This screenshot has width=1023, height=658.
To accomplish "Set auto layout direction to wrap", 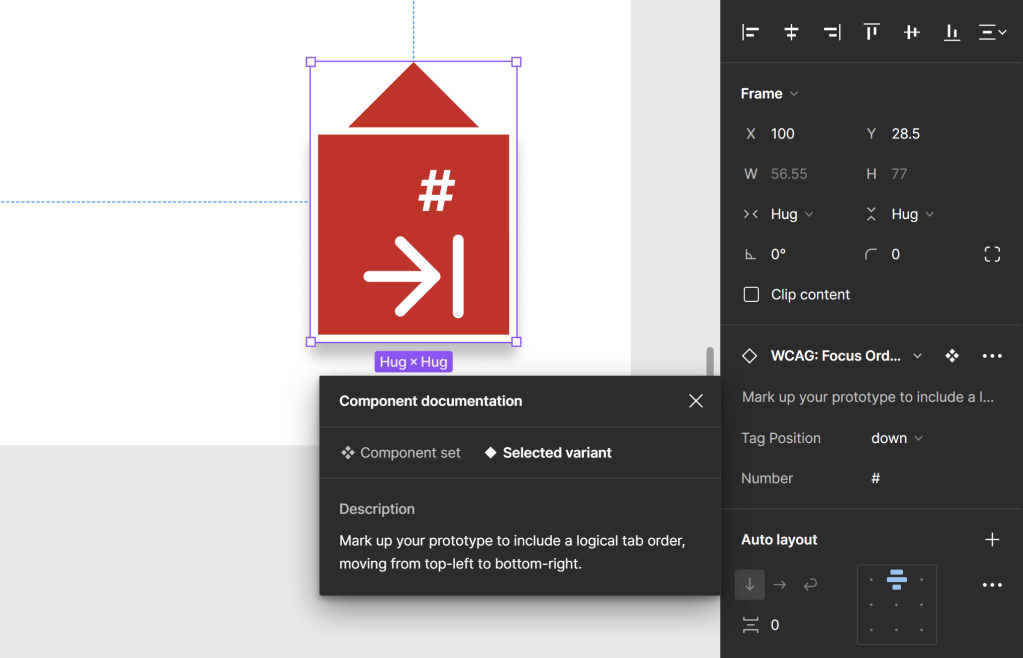I will click(810, 585).
